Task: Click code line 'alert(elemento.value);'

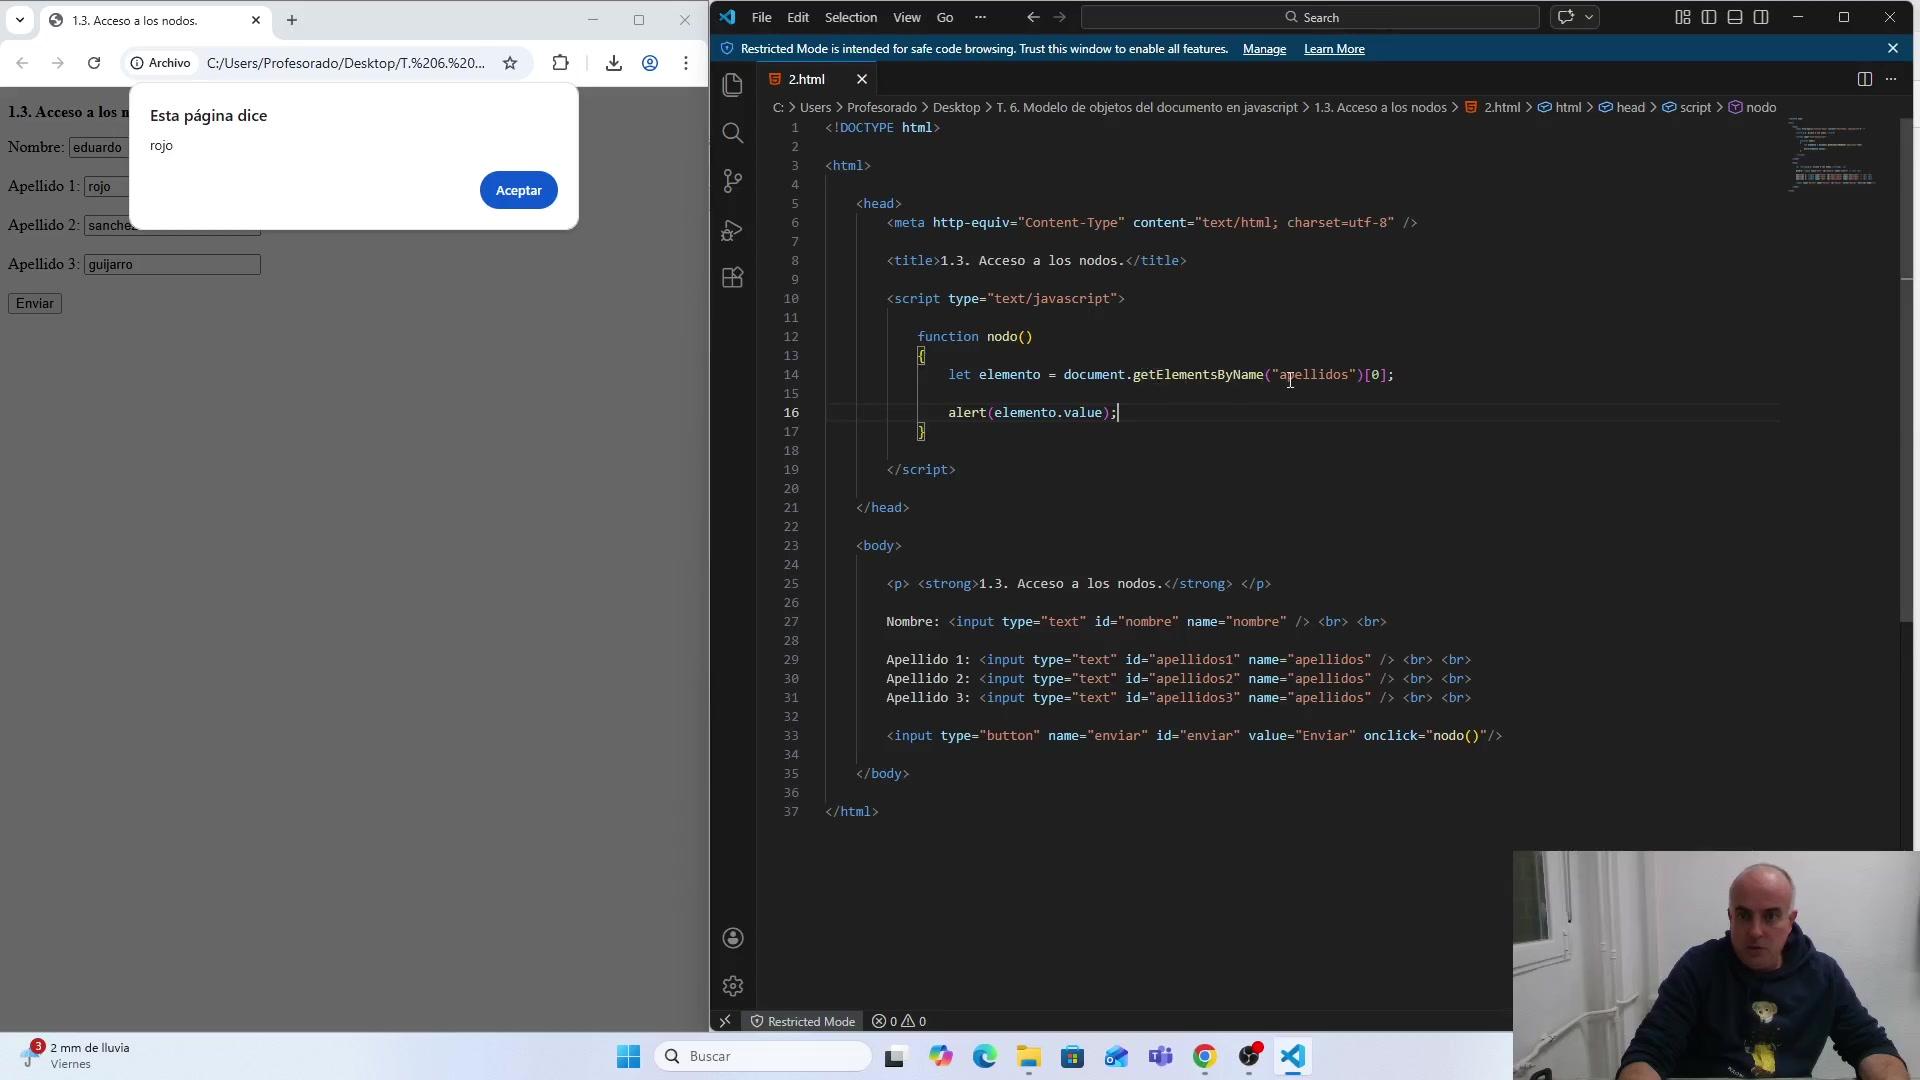Action: [1032, 412]
